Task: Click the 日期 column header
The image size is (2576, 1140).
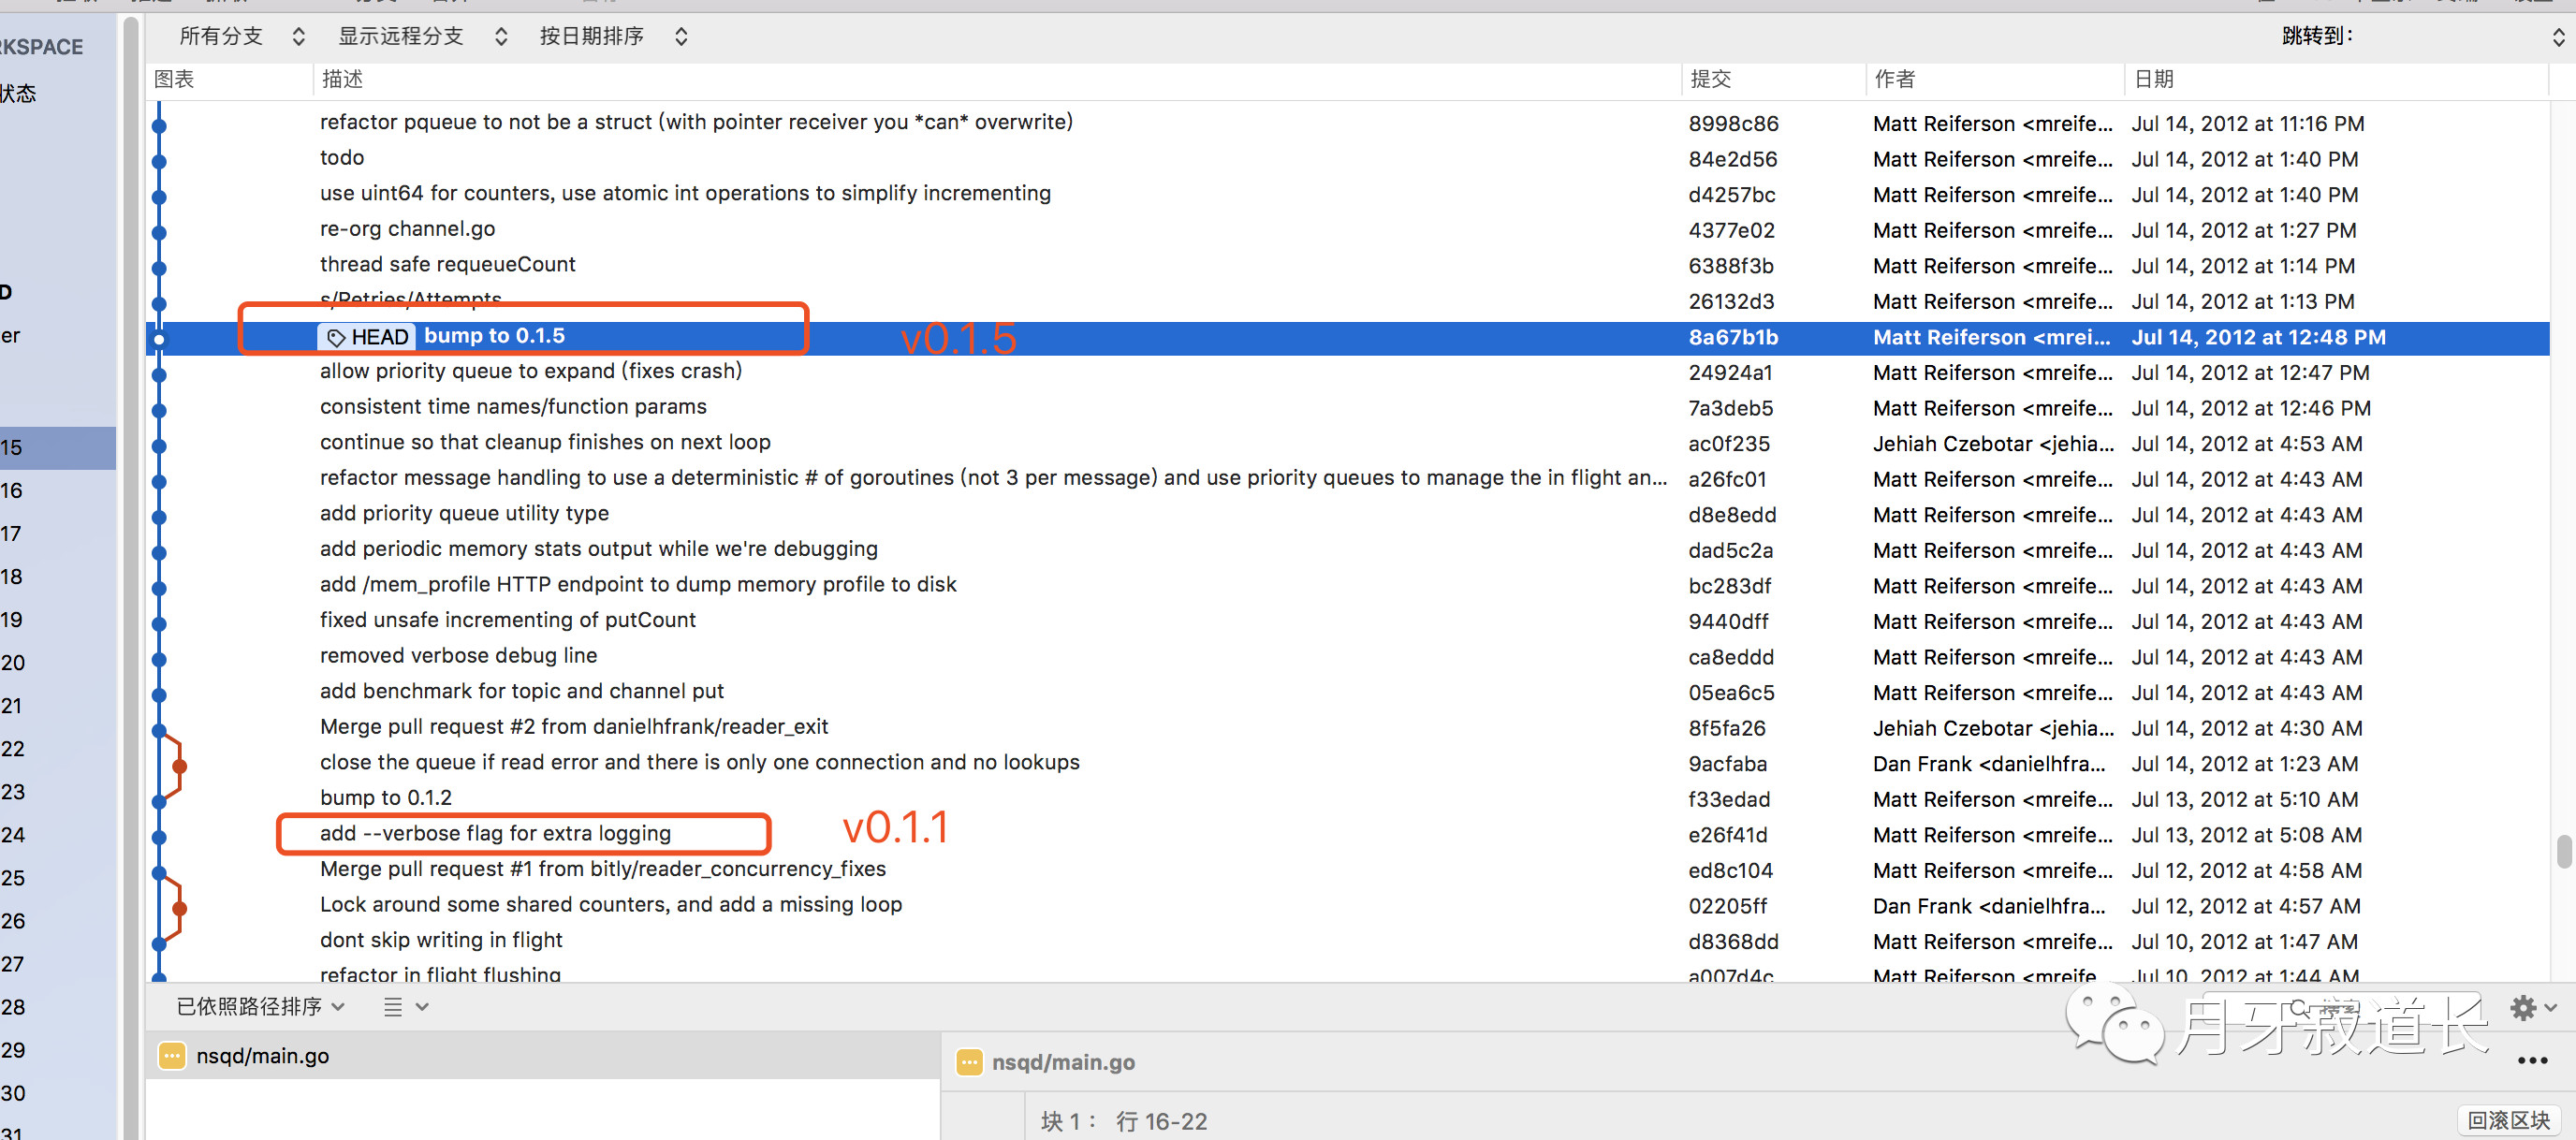Action: (x=2153, y=79)
